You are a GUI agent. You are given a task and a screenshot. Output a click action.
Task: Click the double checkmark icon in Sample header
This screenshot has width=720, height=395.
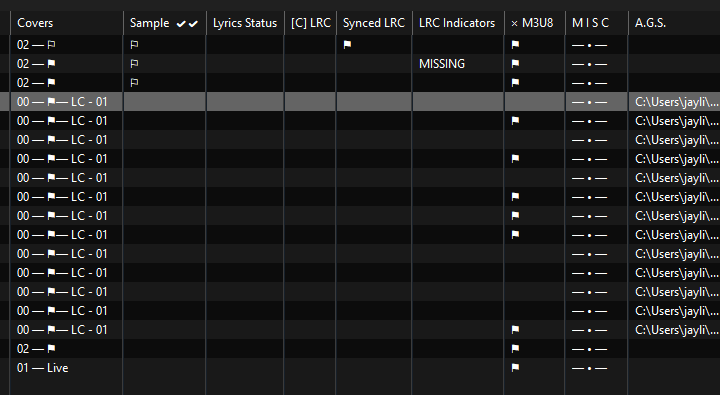[187, 23]
